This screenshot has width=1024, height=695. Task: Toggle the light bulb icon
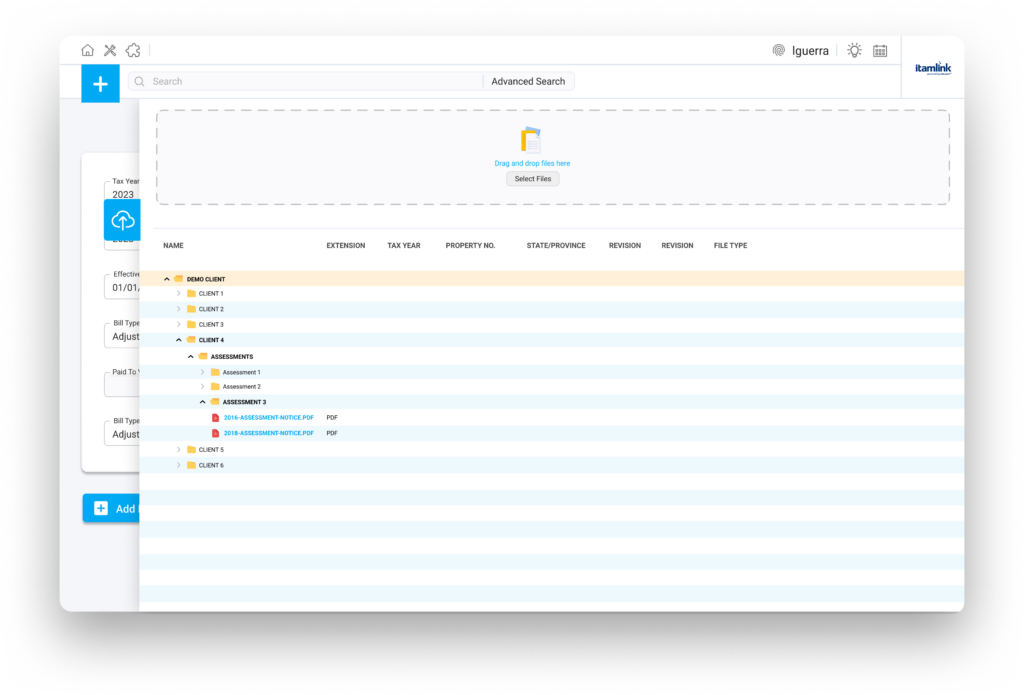point(854,51)
